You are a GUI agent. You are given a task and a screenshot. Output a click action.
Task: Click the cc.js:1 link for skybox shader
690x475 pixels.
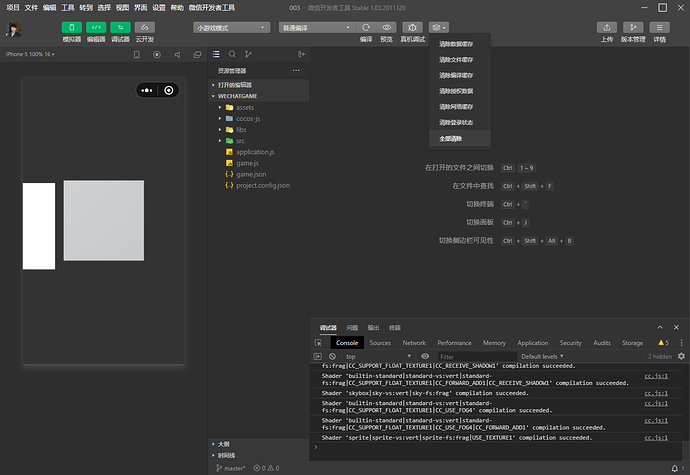pos(656,393)
